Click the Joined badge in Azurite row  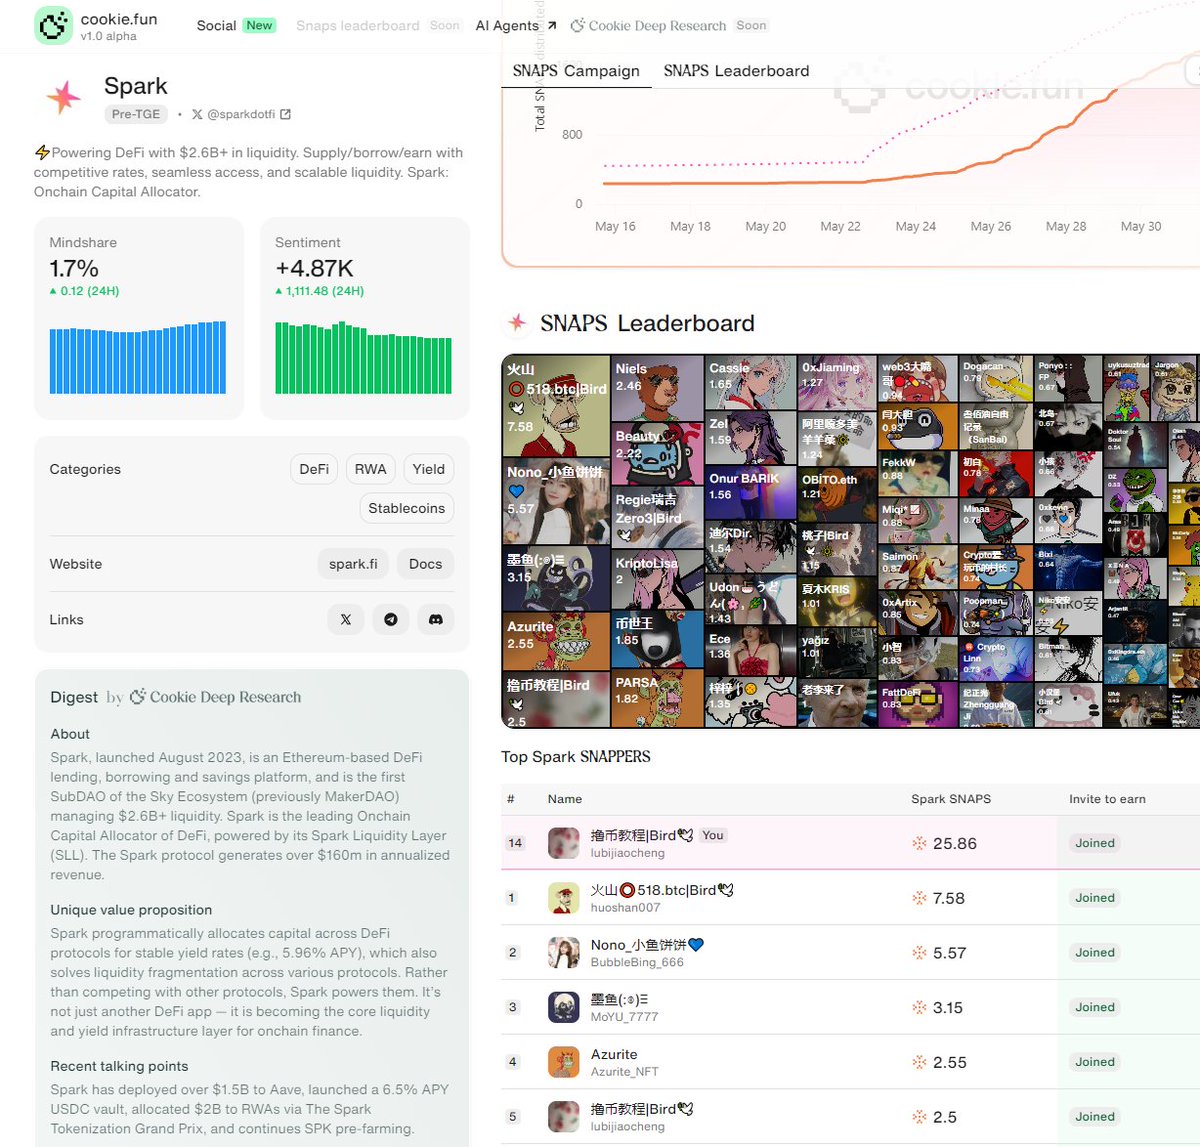coord(1095,1062)
